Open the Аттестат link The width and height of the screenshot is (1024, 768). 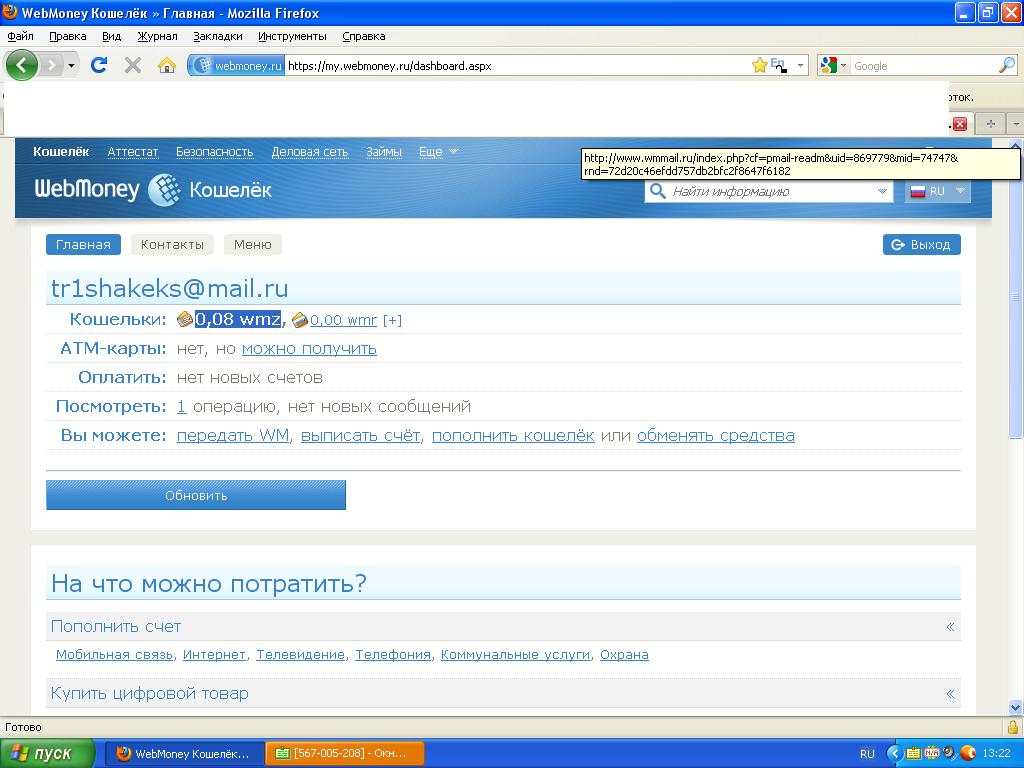click(133, 152)
